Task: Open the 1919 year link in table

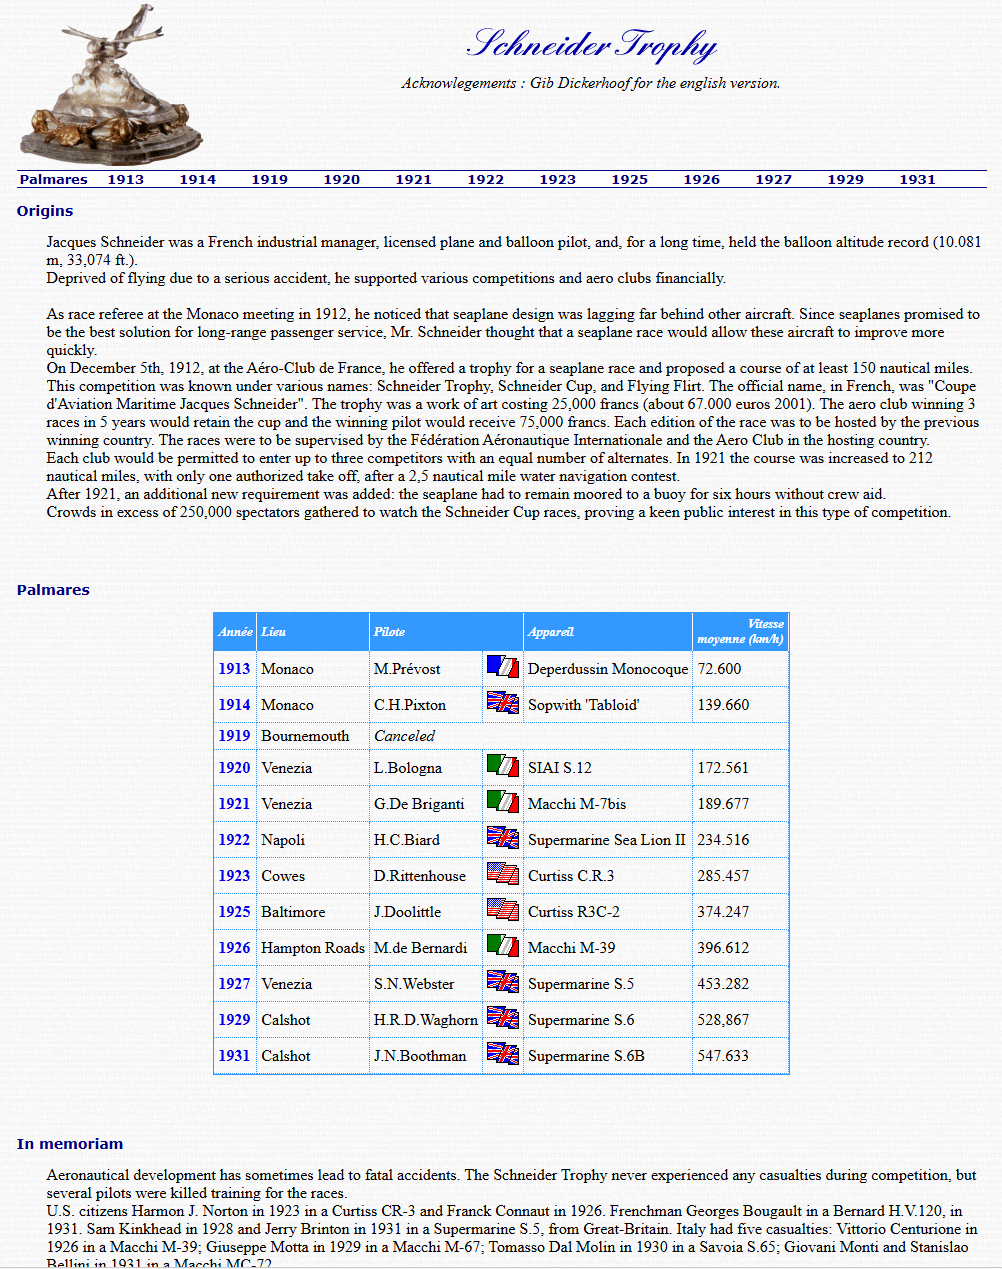Action: [235, 736]
